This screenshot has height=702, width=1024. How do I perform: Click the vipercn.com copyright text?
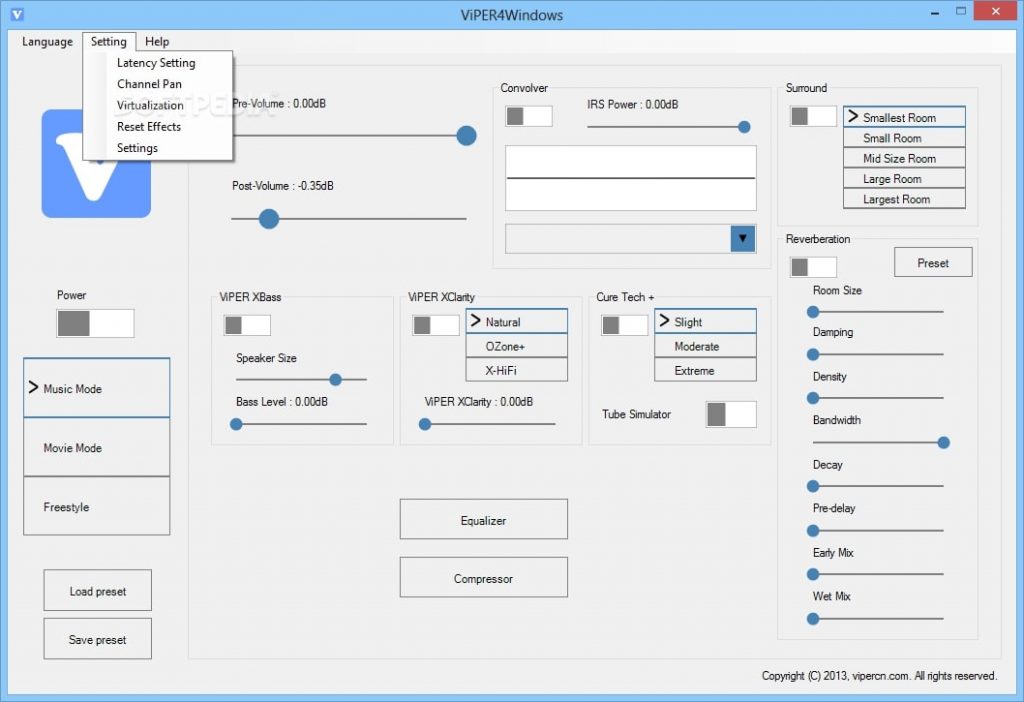coord(879,676)
